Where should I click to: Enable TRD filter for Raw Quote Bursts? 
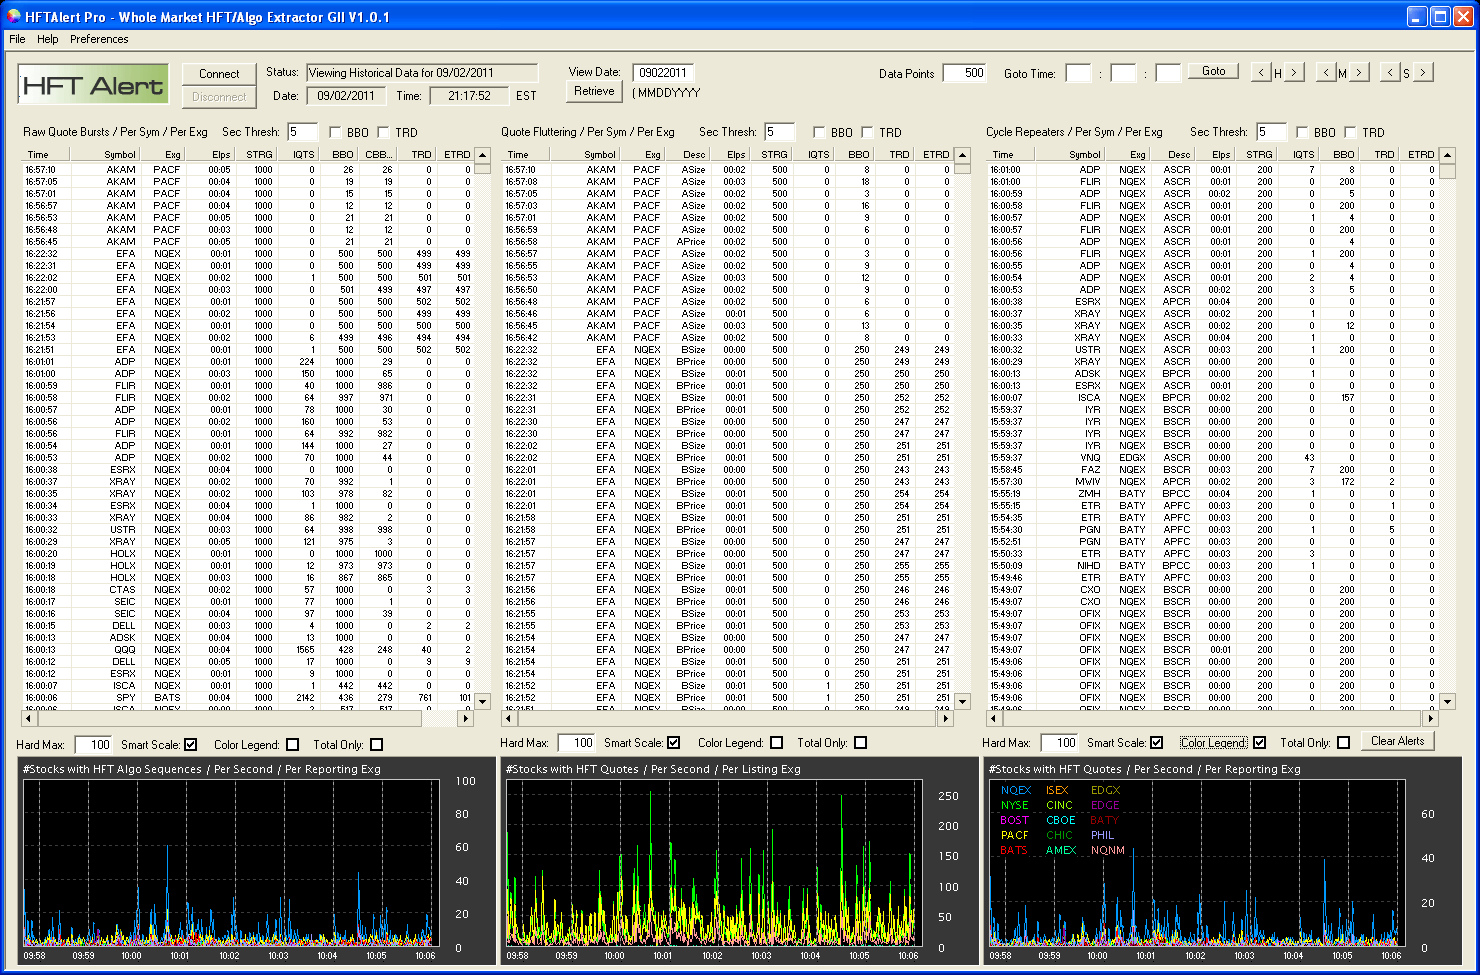tap(384, 132)
